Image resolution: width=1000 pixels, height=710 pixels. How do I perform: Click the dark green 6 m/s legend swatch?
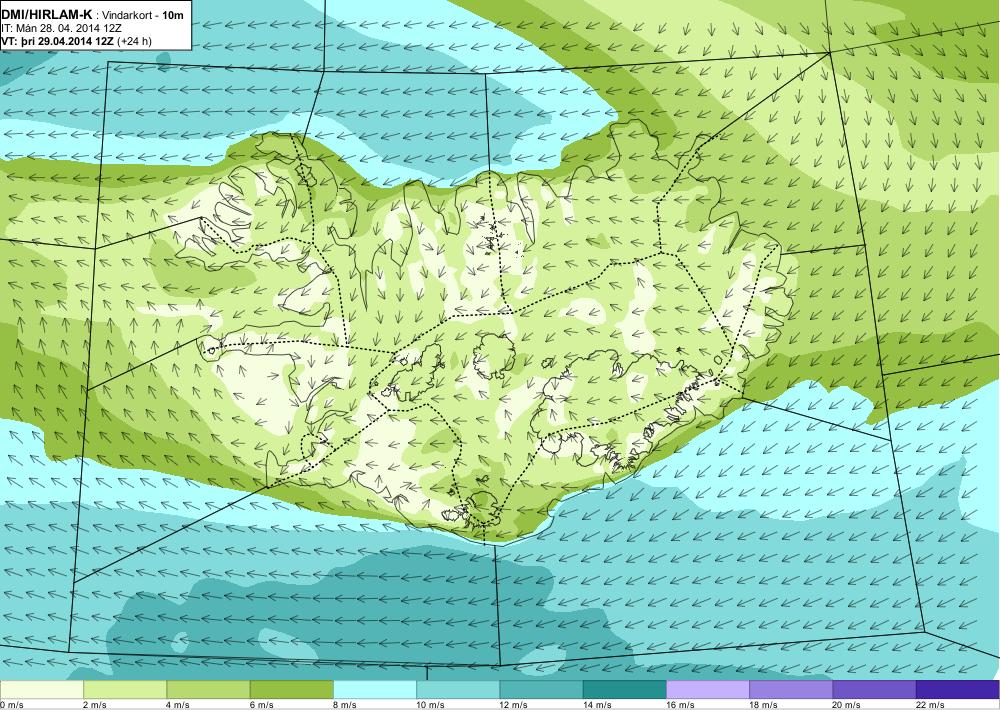[x=291, y=689]
